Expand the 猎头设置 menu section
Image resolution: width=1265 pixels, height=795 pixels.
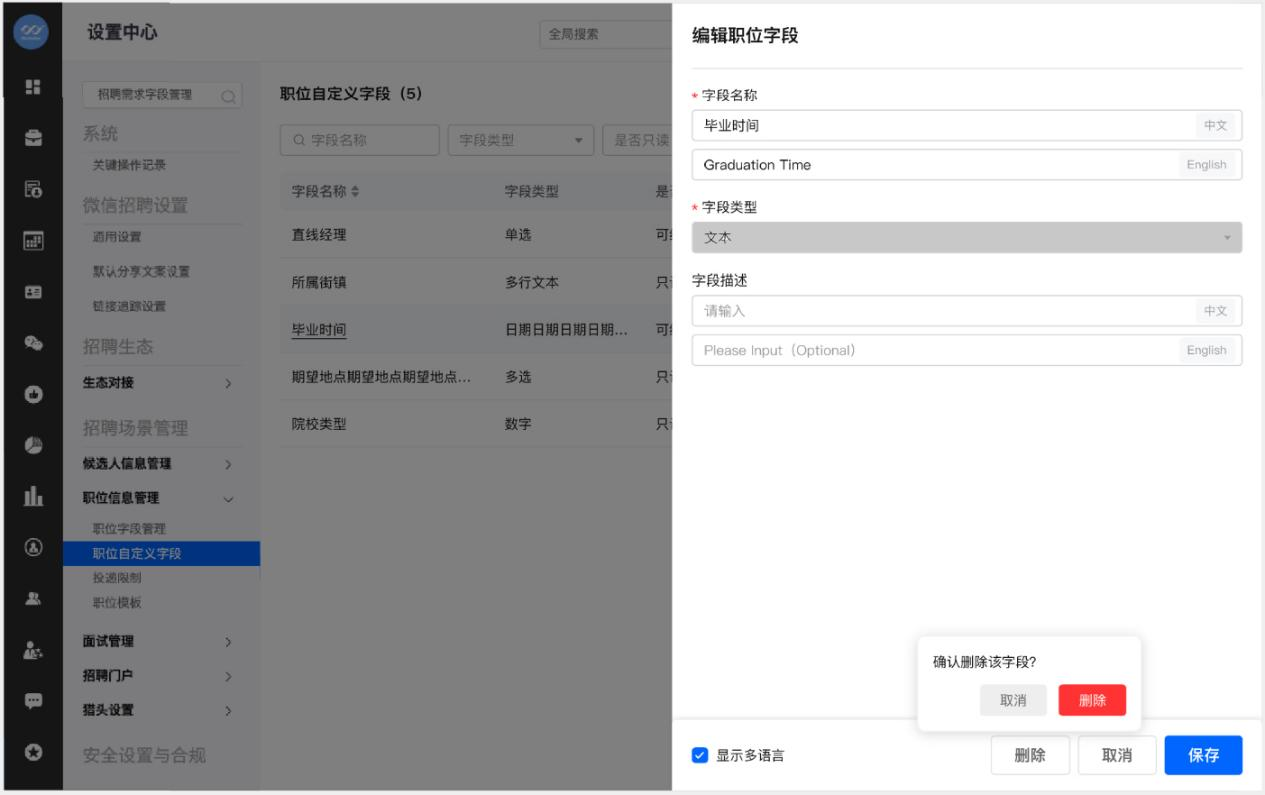click(160, 710)
